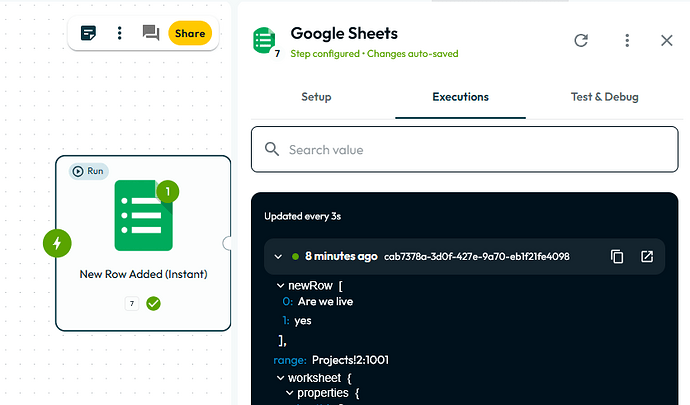
Task: Click the green badge numbered 1 on node
Action: (168, 191)
